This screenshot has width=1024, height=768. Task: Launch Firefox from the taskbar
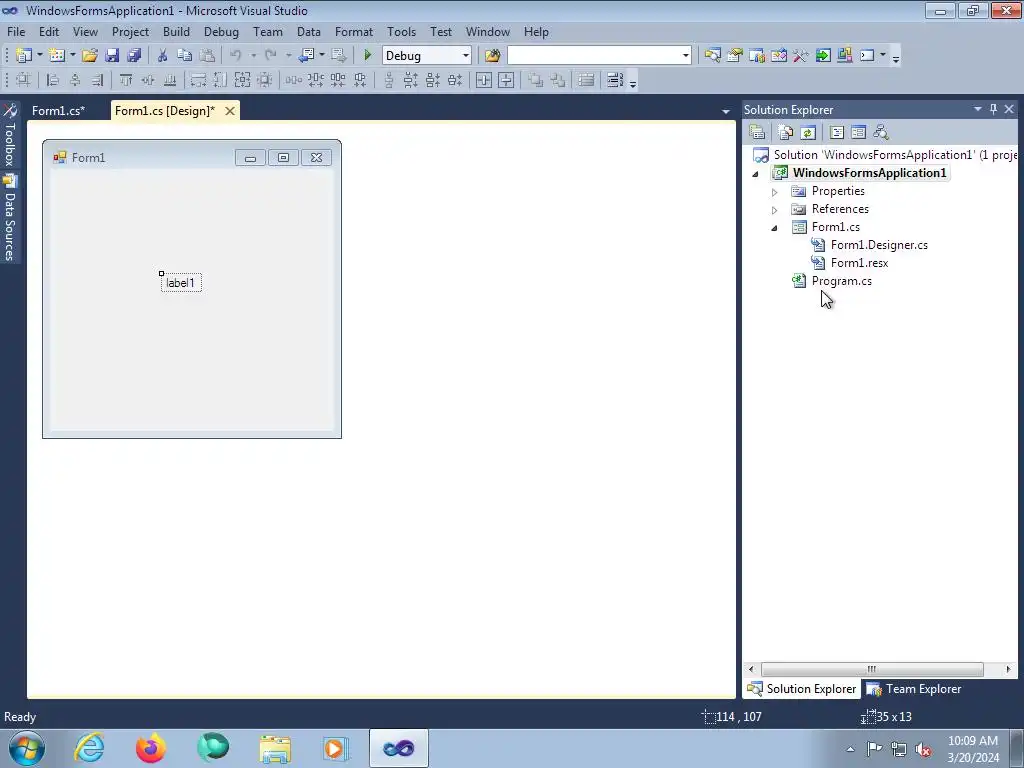(x=150, y=748)
